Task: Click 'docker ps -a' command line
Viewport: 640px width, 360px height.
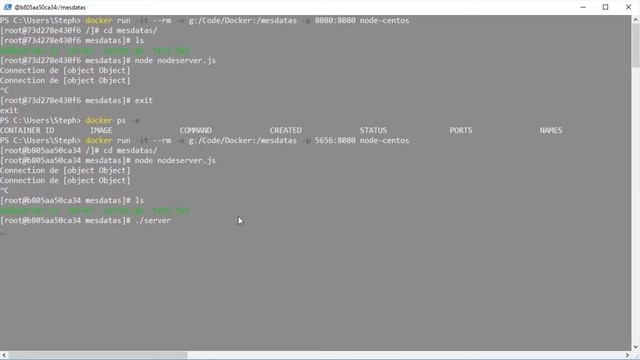Action: coord(112,120)
